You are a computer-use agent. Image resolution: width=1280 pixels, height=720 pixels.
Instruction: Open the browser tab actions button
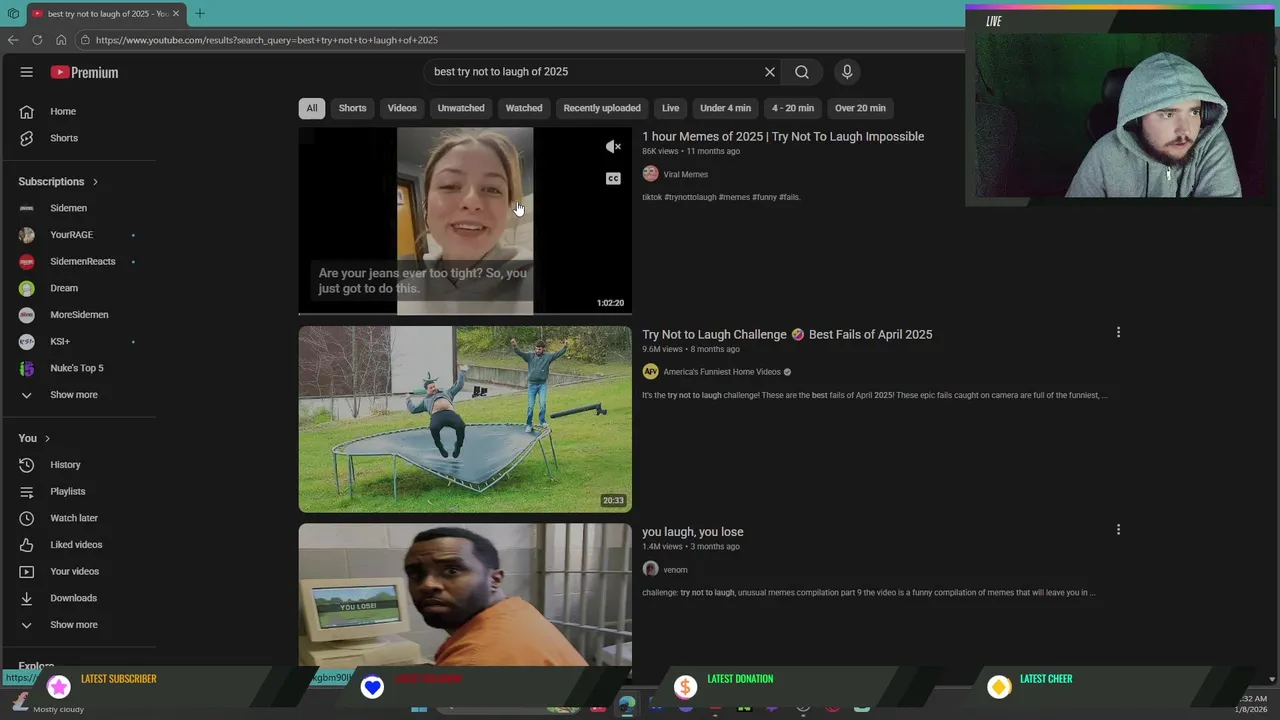(x=13, y=14)
